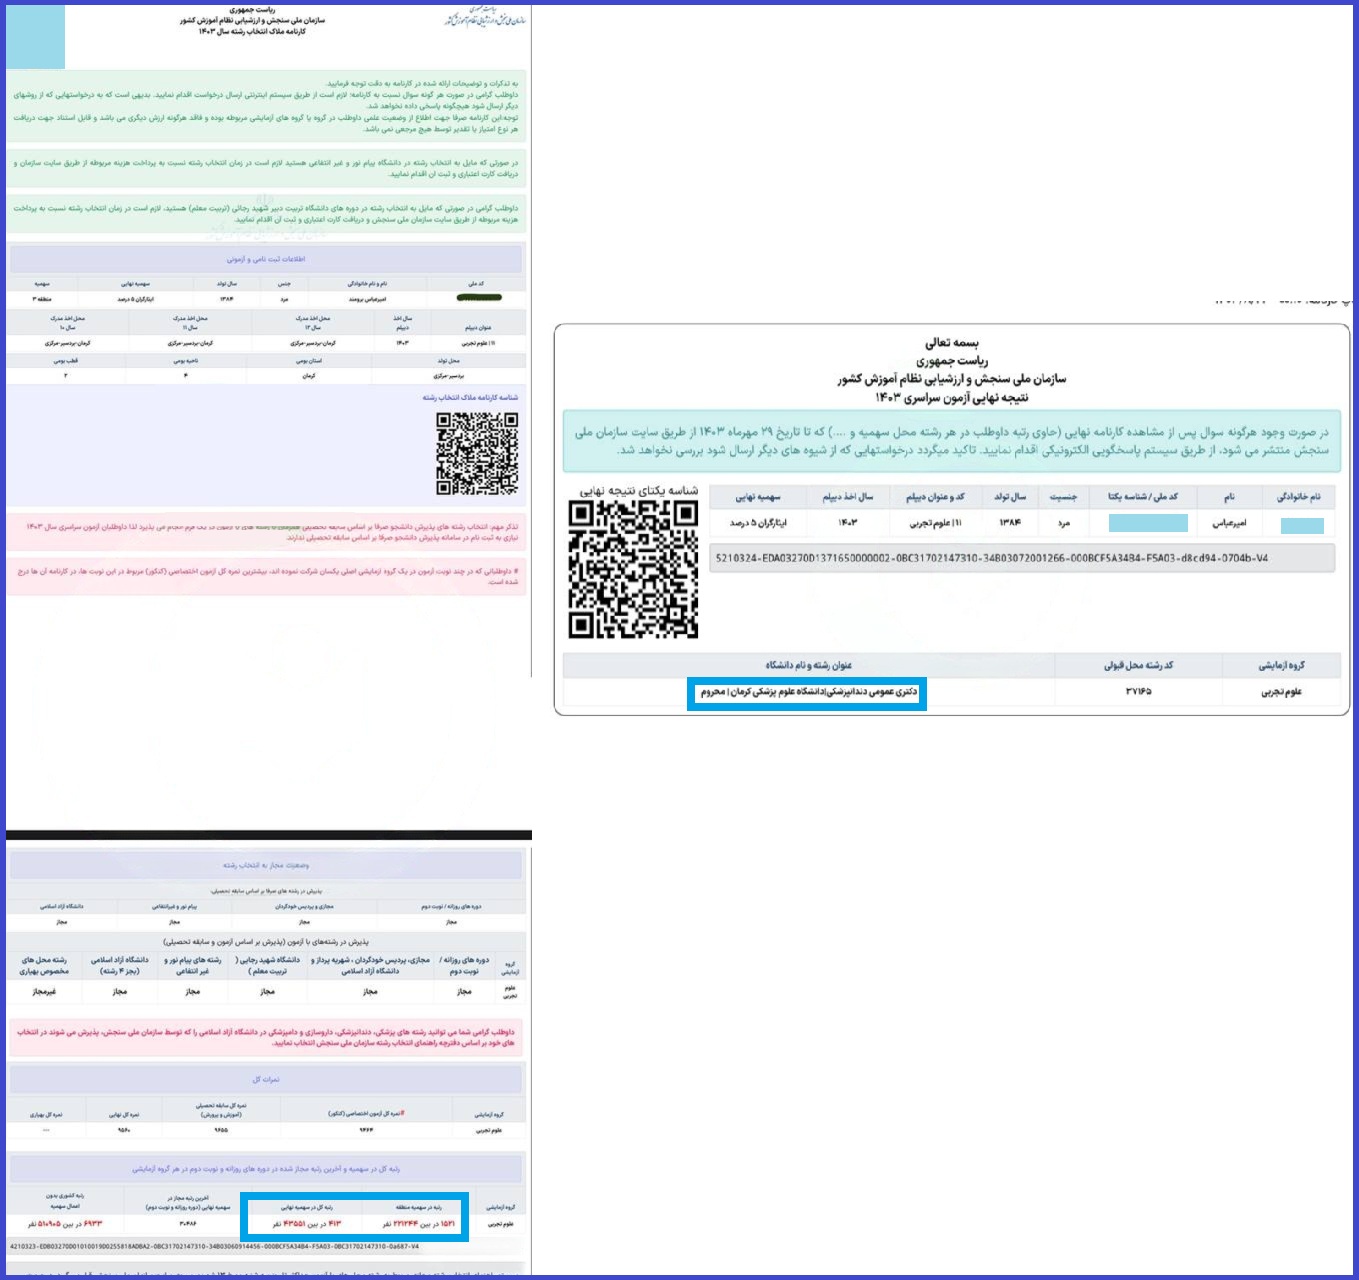This screenshot has height=1280, width=1359.
Task: Click the blue redacted نام خانوادگی cell
Action: 1301,525
